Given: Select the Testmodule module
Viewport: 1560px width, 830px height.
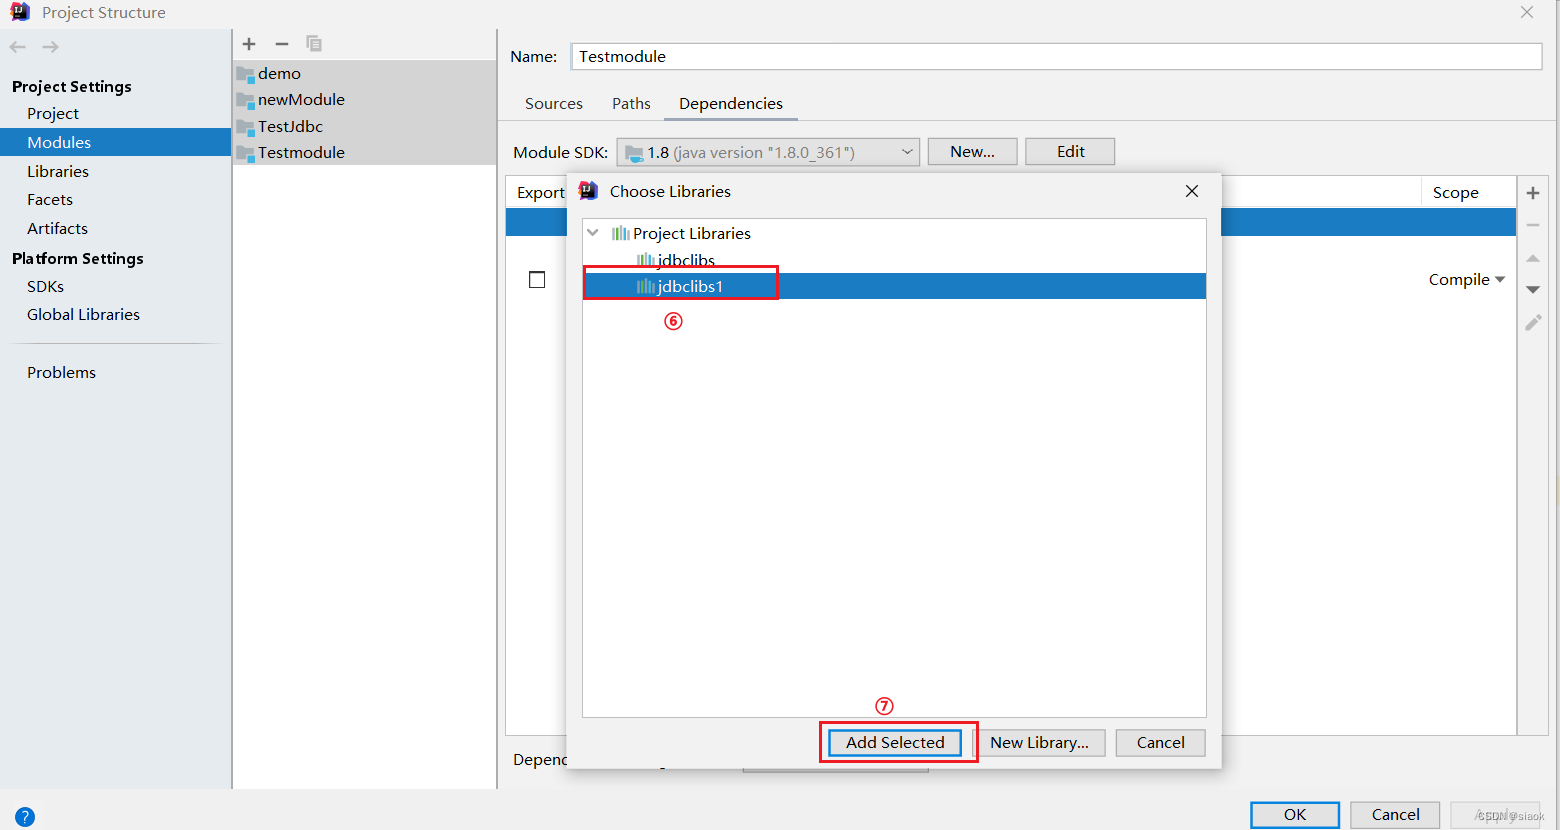Looking at the screenshot, I should pos(365,152).
